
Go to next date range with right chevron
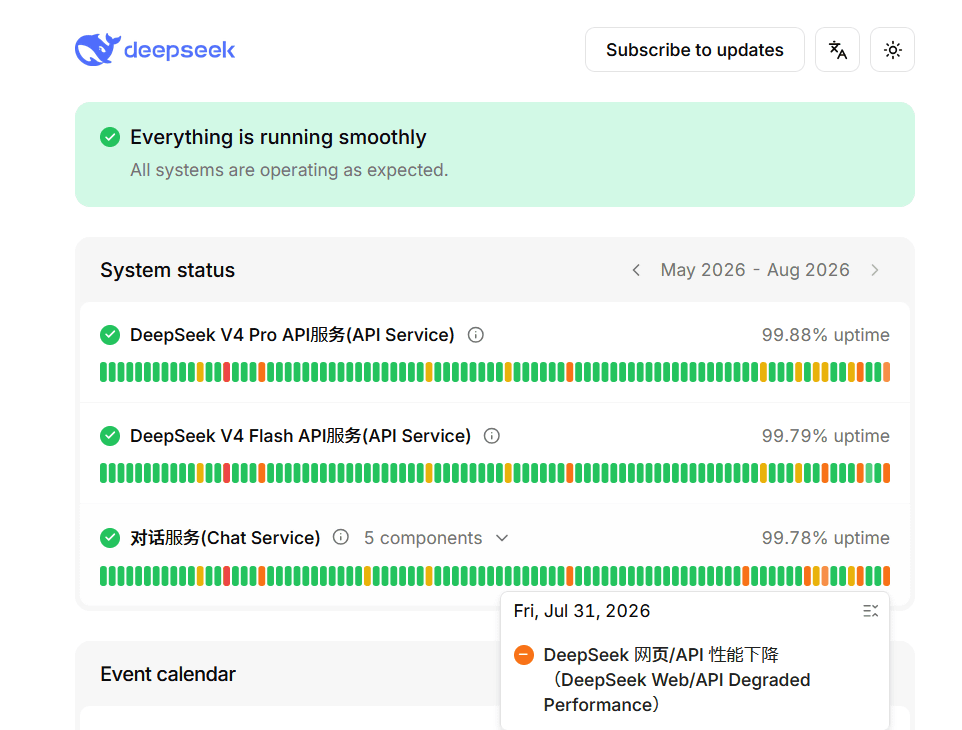(x=875, y=270)
